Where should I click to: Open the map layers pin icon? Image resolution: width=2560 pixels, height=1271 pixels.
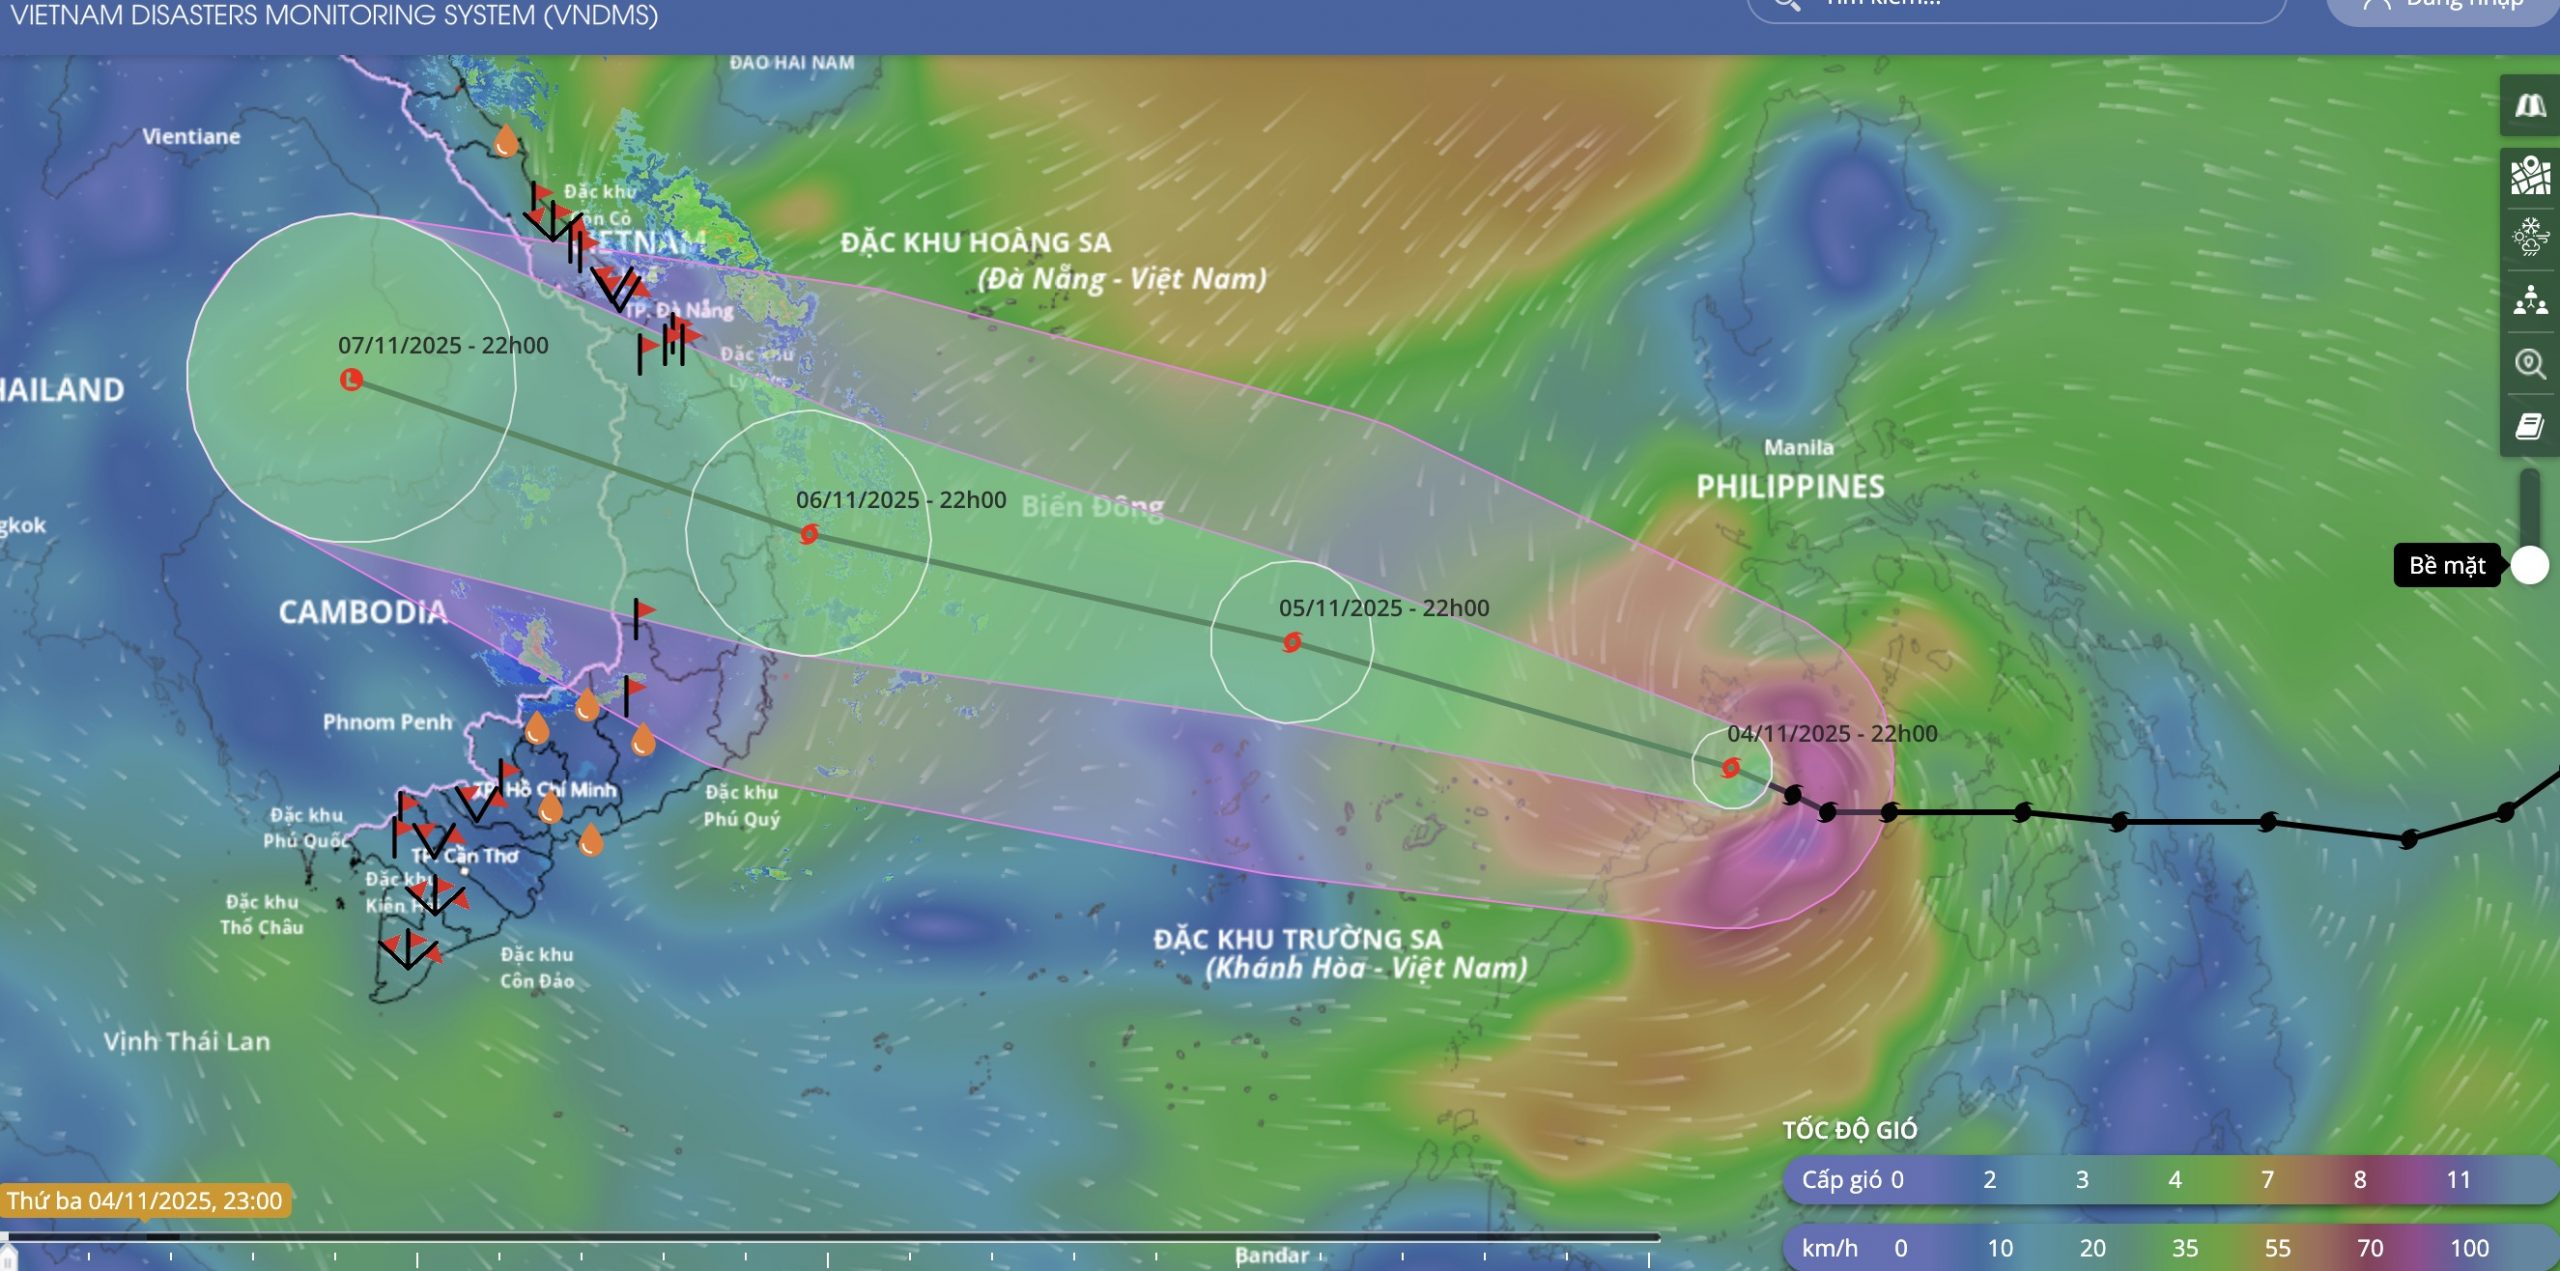click(2530, 176)
